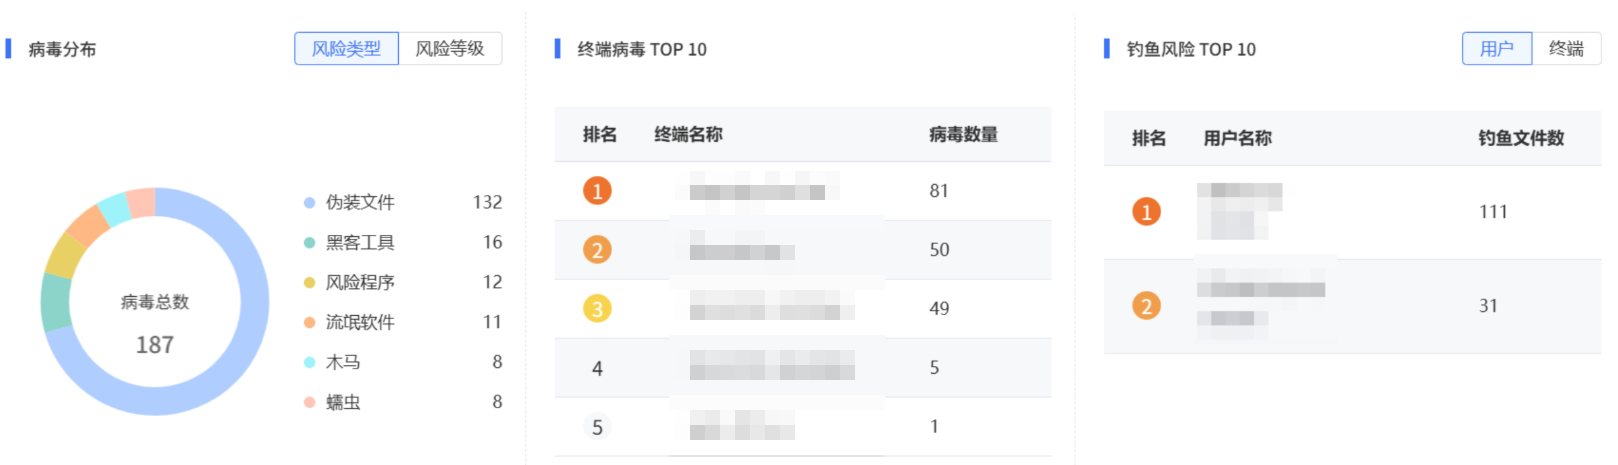
Task: Toggle 蠕虫 legend entry
Action: (x=332, y=402)
